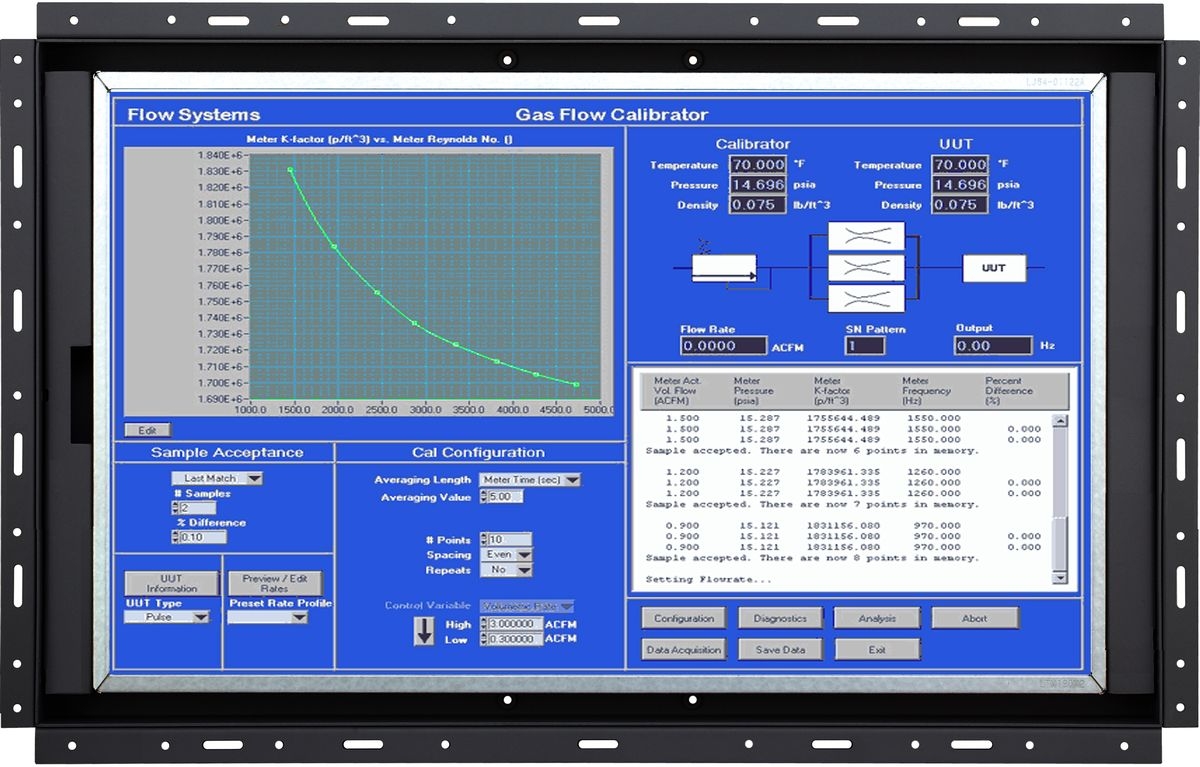Click the UUT Pressure field
This screenshot has height=767, width=1200.
(960, 184)
